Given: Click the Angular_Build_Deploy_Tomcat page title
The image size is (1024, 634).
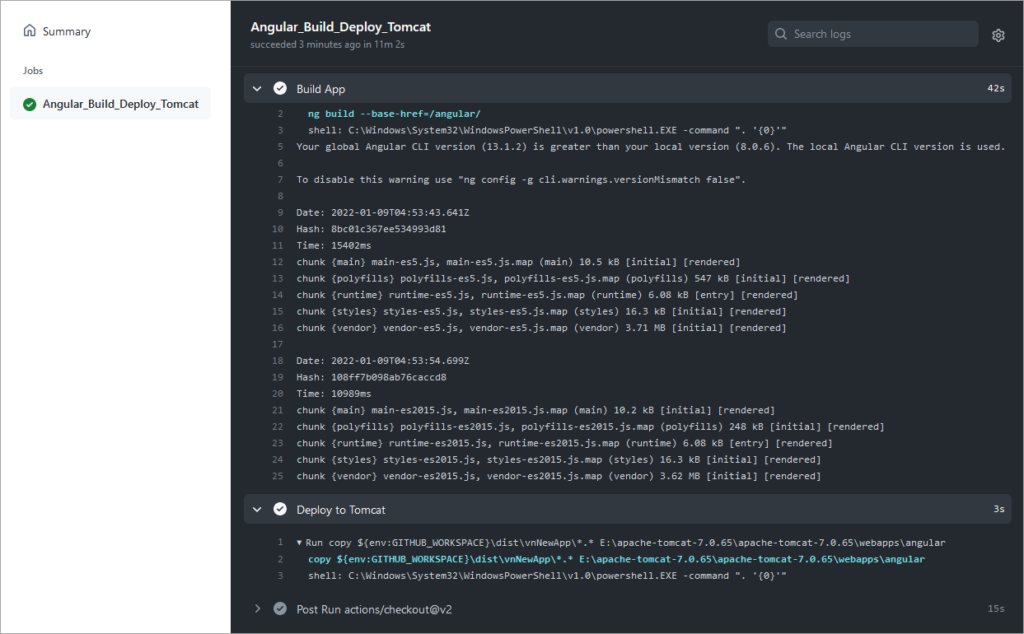Looking at the screenshot, I should click(339, 27).
